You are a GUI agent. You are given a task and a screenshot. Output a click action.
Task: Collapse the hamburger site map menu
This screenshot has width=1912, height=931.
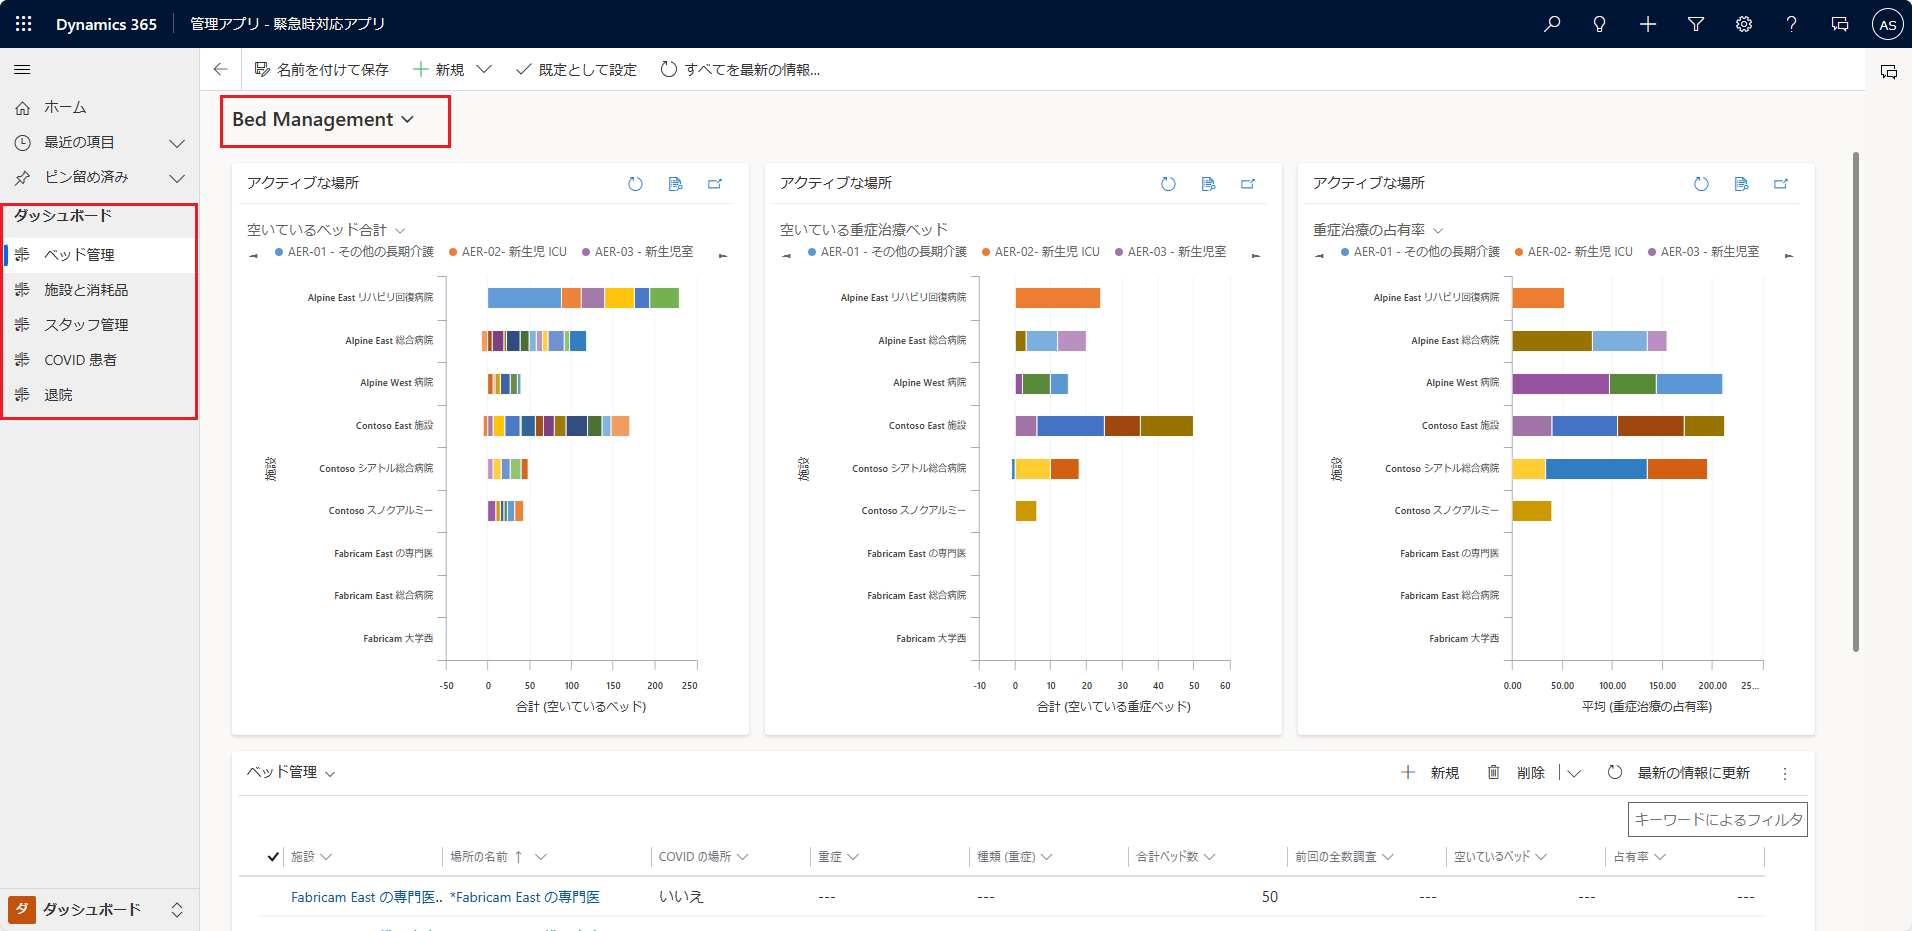click(22, 70)
